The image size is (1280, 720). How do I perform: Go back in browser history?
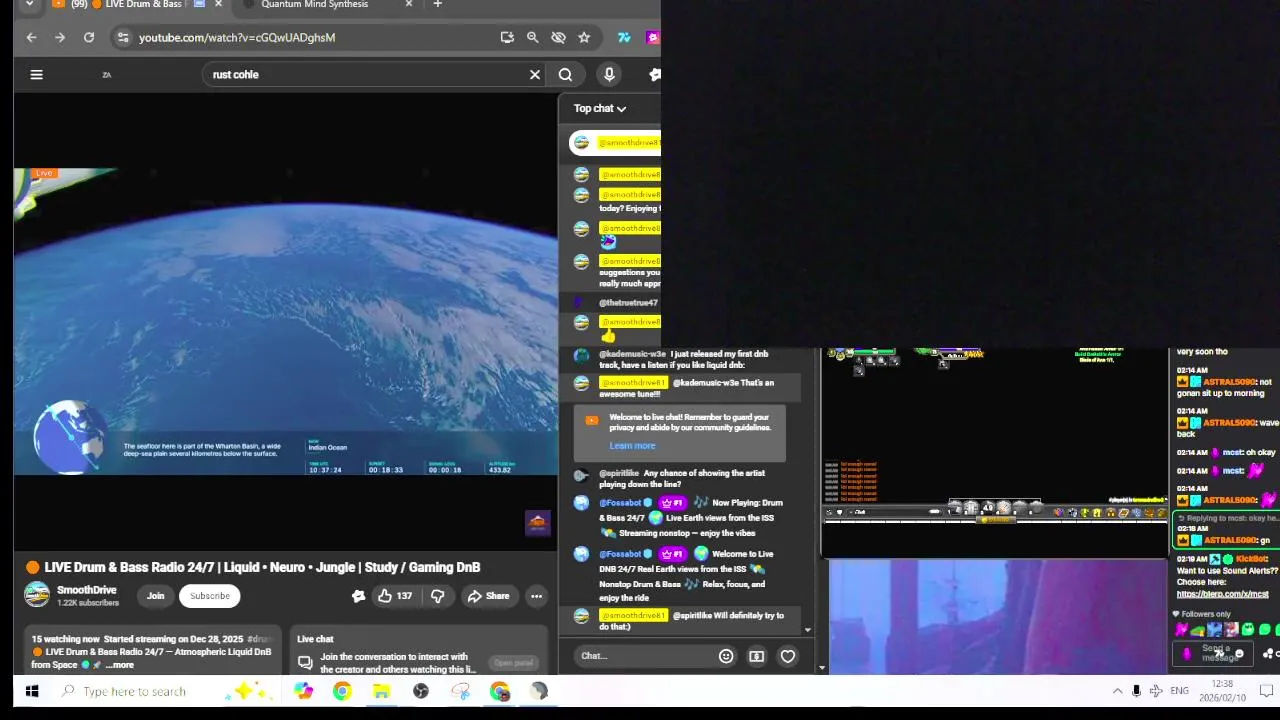(x=31, y=37)
